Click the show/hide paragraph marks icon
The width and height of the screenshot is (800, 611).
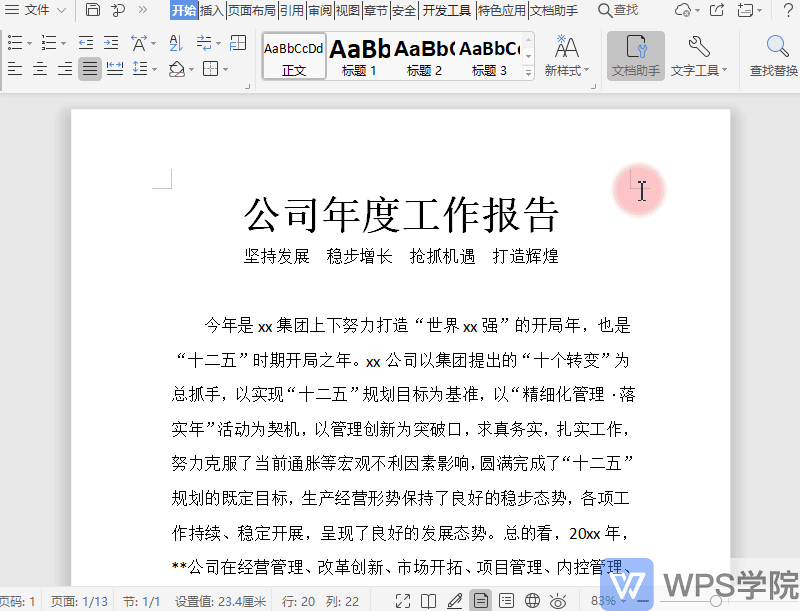204,43
